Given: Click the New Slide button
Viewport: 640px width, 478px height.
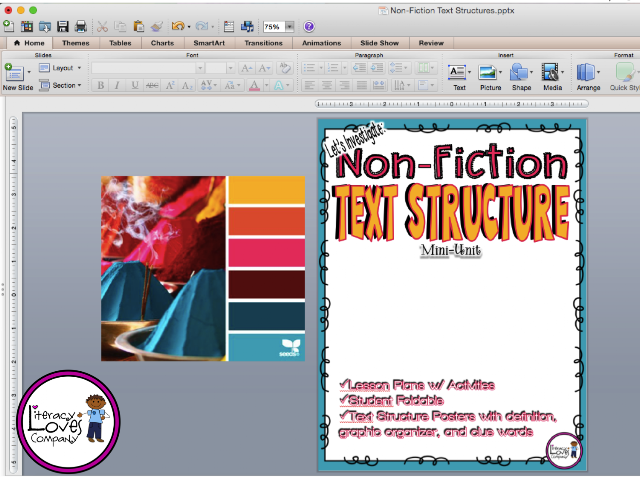Looking at the screenshot, I should [x=17, y=77].
